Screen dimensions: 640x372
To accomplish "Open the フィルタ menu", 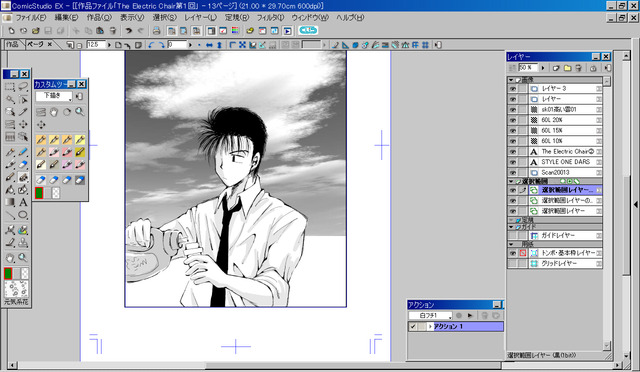I will click(270, 18).
